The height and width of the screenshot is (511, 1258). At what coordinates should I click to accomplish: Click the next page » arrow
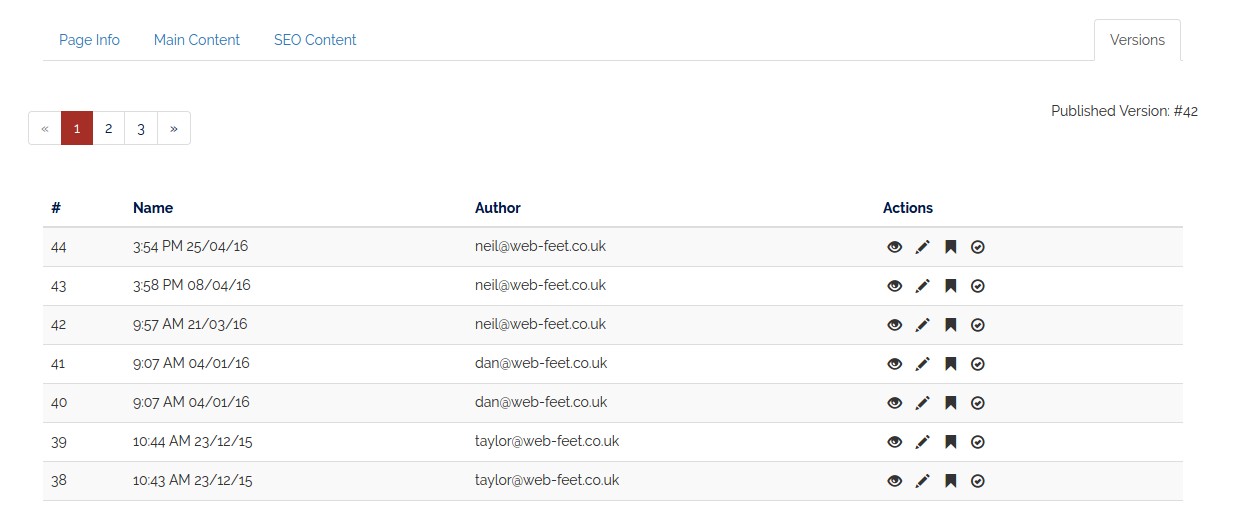pos(174,128)
